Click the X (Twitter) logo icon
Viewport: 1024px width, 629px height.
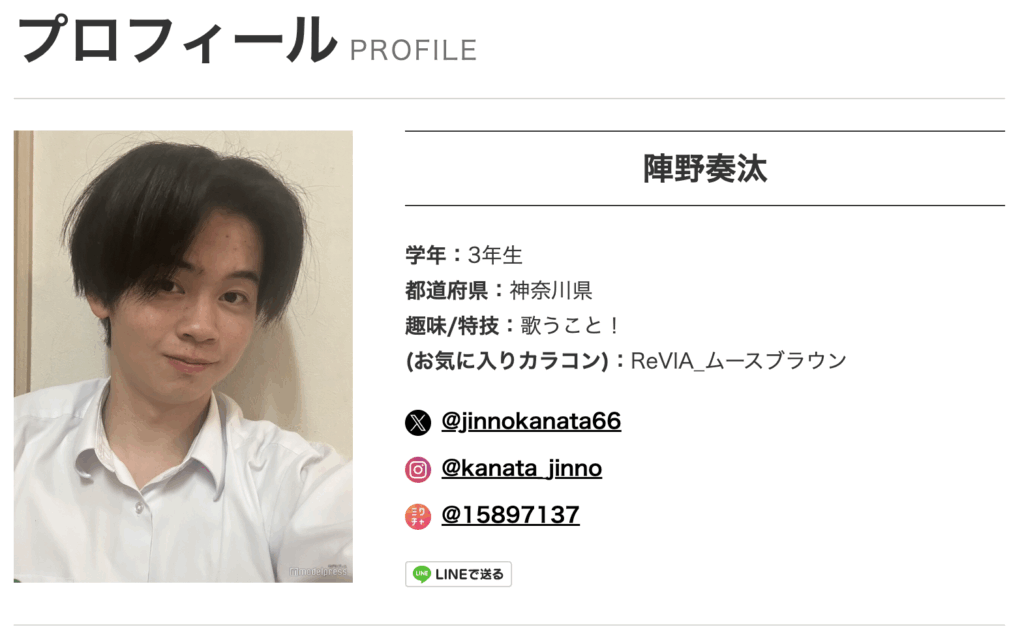[417, 423]
